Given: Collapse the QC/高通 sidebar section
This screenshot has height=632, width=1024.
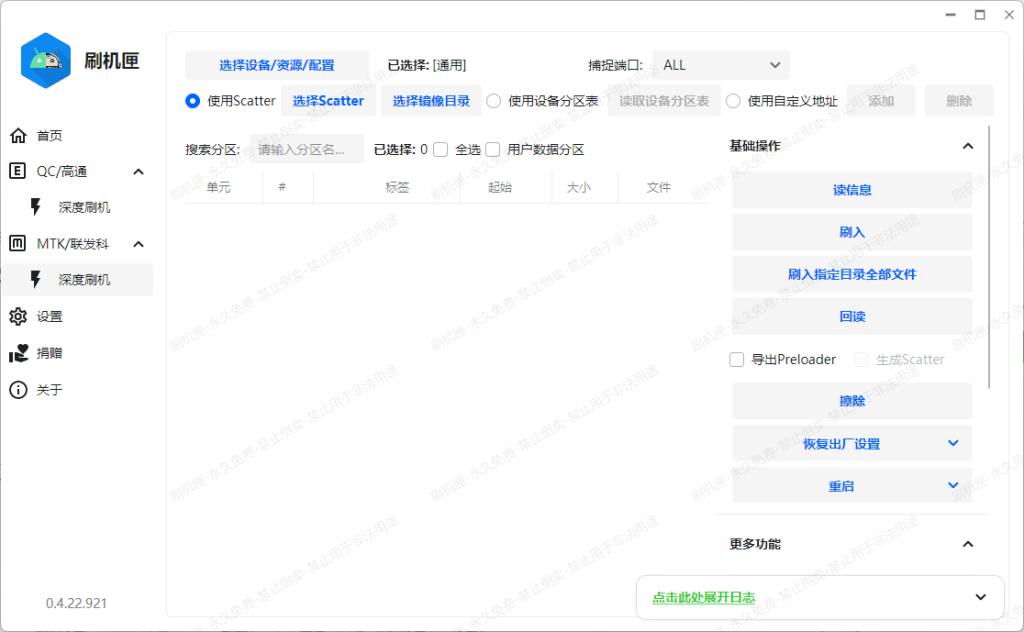Looking at the screenshot, I should (139, 171).
